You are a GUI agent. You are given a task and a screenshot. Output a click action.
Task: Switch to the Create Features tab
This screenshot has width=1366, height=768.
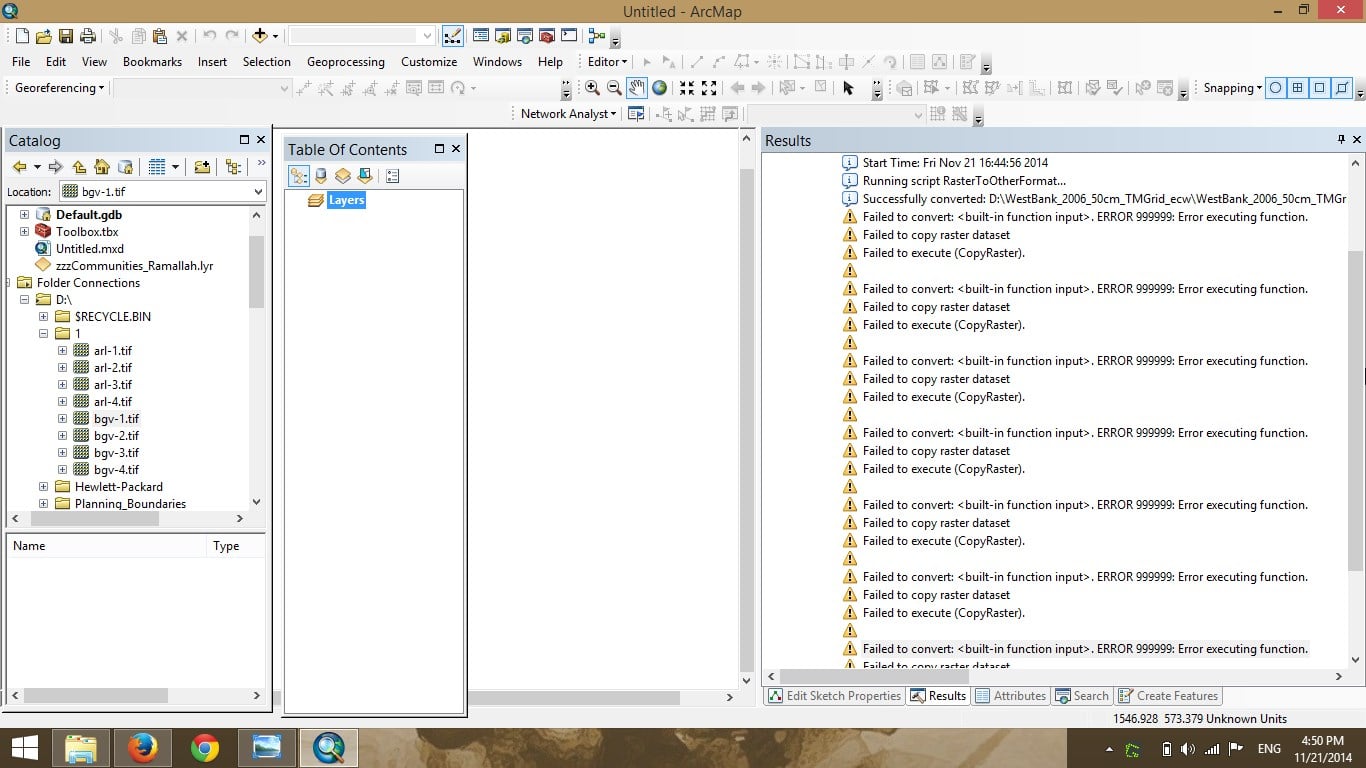click(1167, 696)
